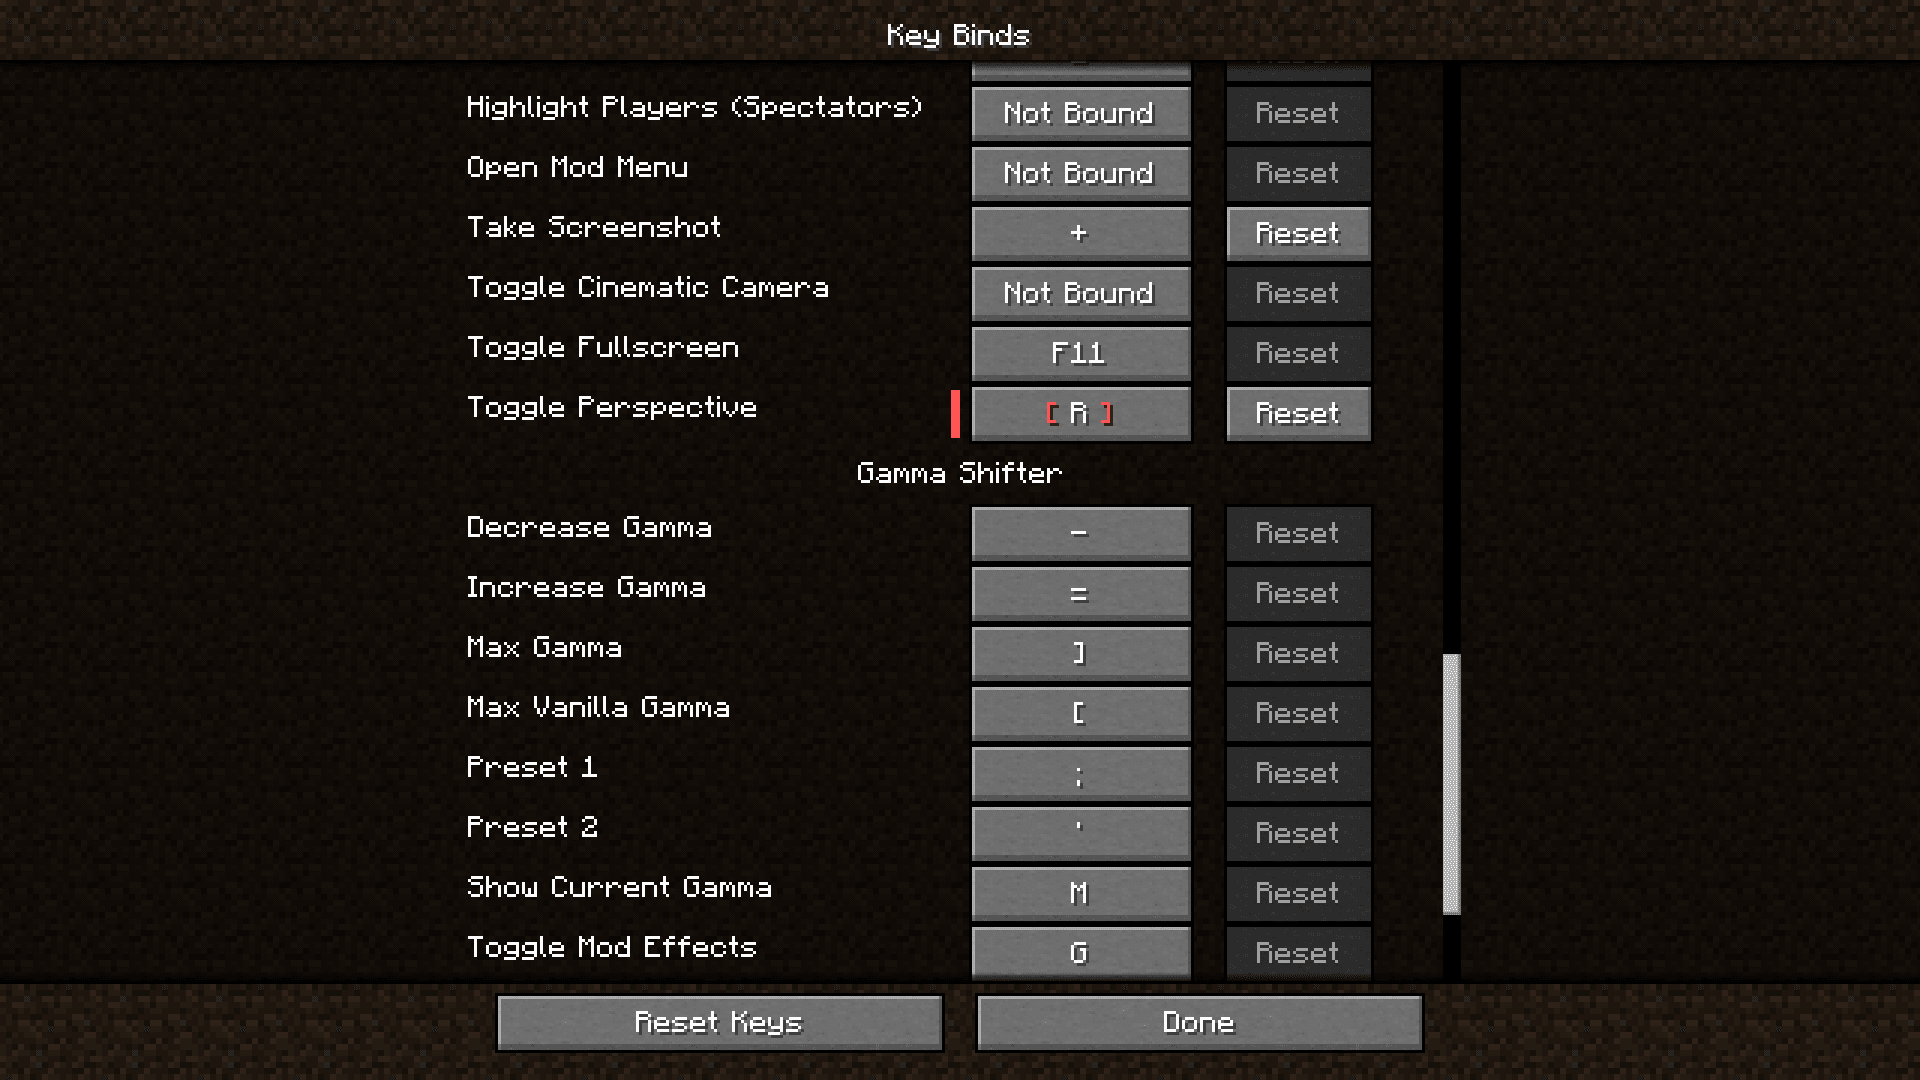Bind key for Toggle Cinematic Camera
This screenshot has height=1080, width=1920.
[x=1080, y=293]
